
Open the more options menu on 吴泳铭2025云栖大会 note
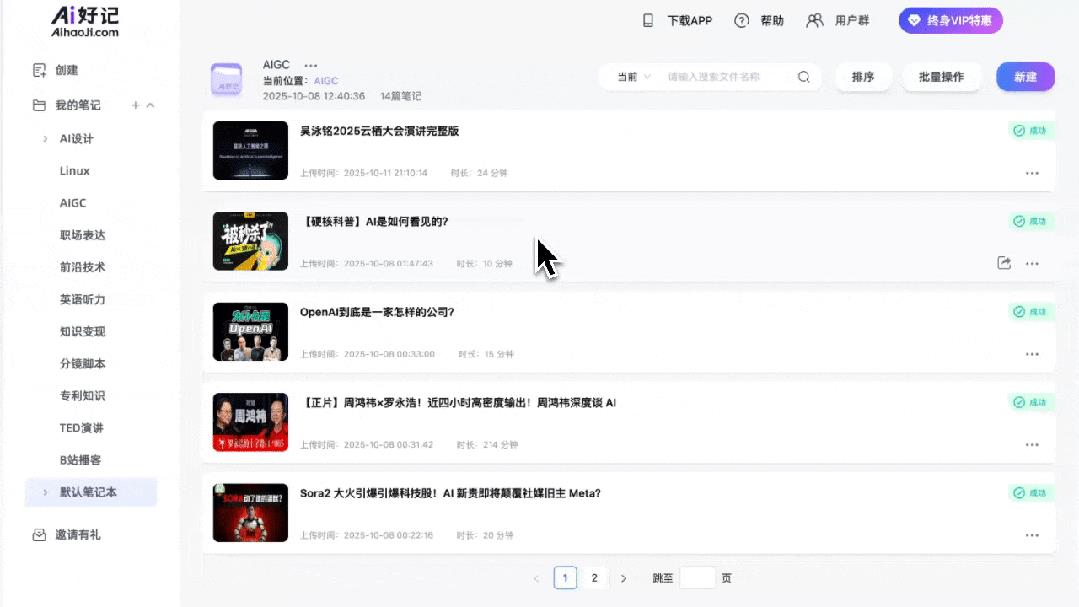coord(1032,173)
